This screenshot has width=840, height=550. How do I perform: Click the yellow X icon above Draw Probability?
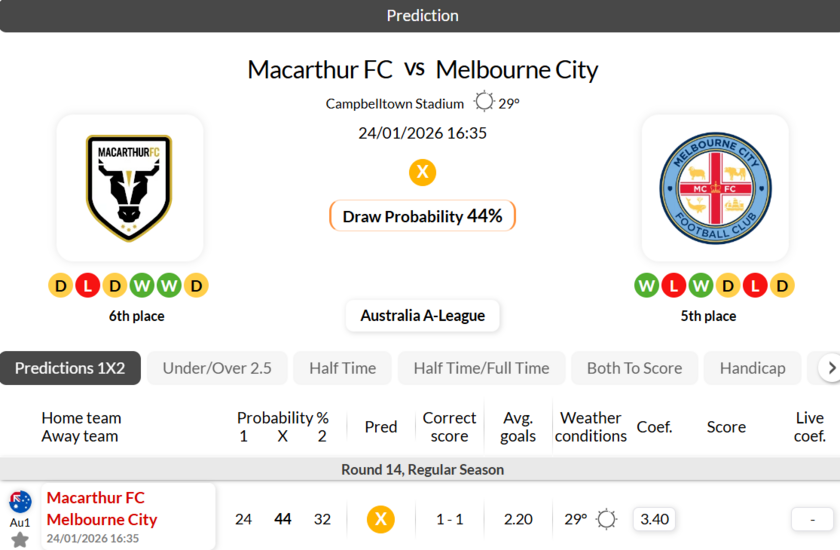pos(422,172)
